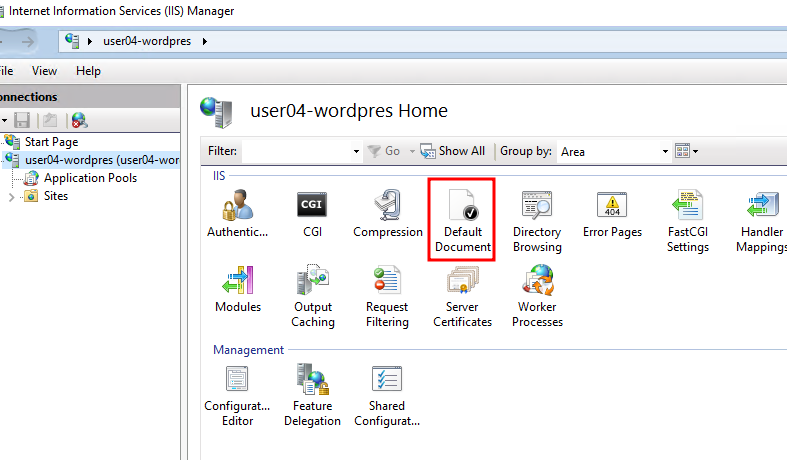Open the Output Caching feature
This screenshot has height=460, width=787.
(313, 295)
